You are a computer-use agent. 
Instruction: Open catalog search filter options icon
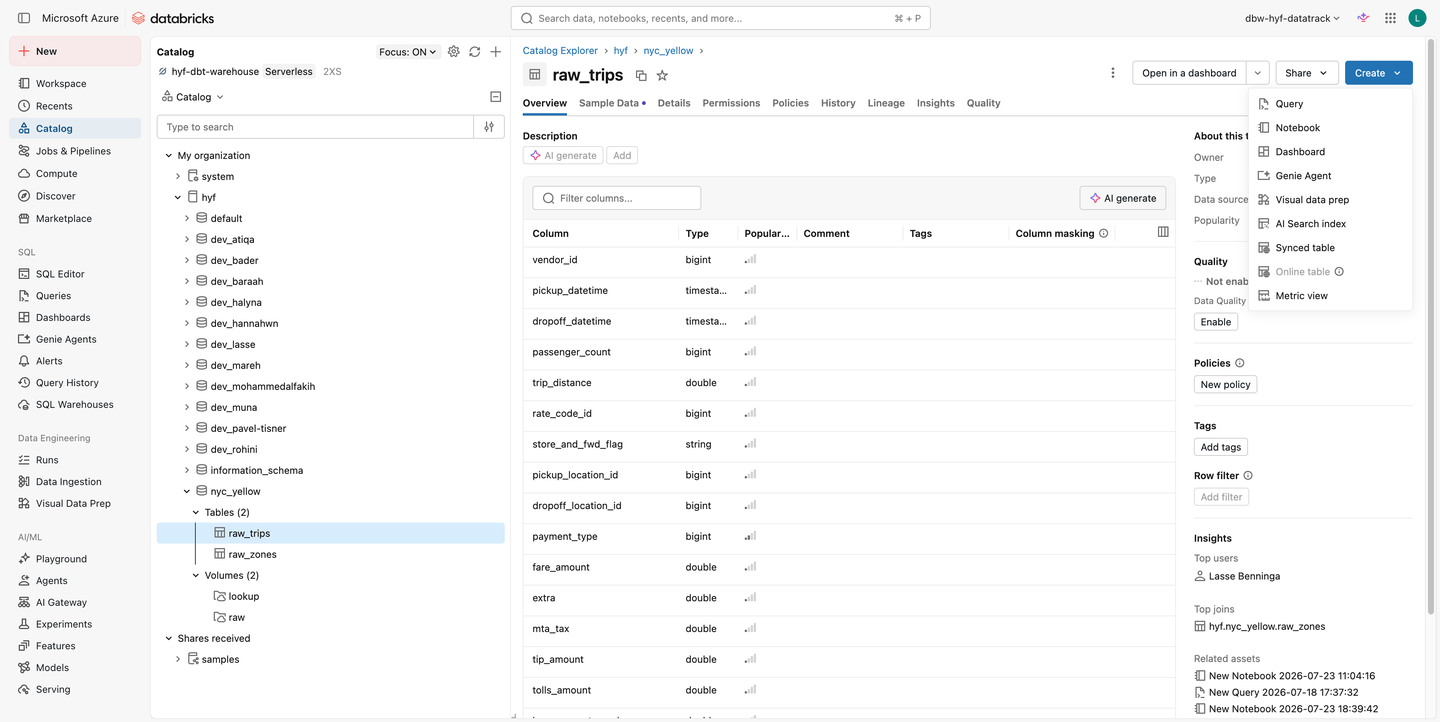tap(489, 127)
